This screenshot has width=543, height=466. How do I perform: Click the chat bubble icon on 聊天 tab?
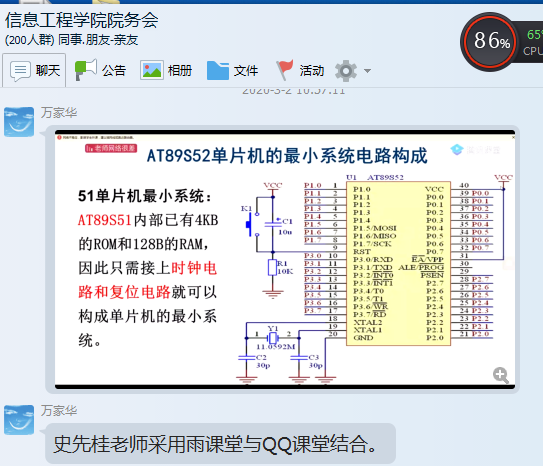(x=20, y=71)
